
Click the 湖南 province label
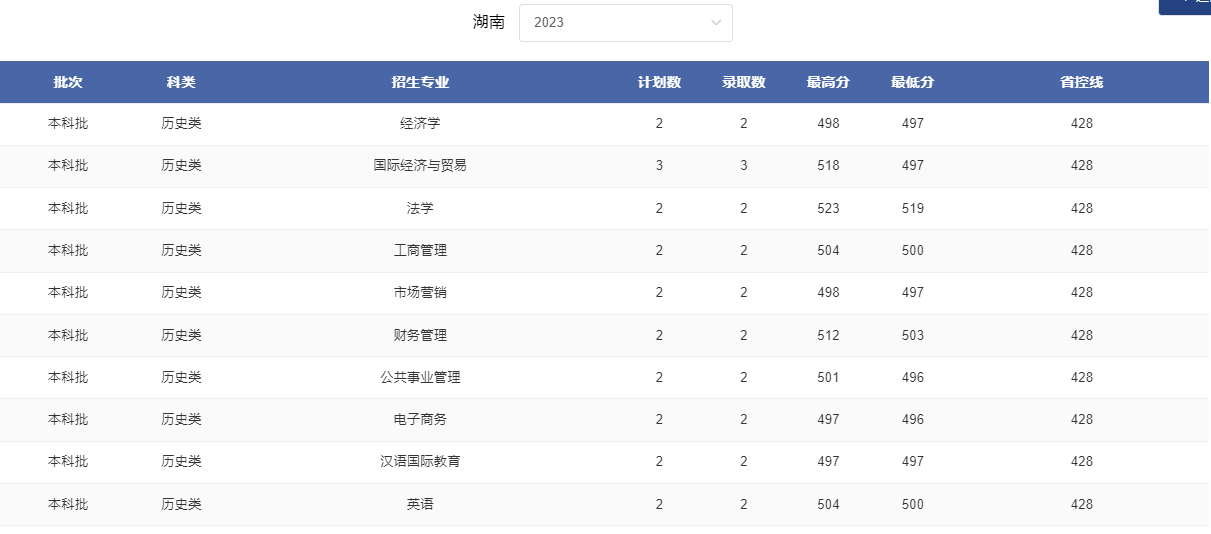tap(488, 22)
